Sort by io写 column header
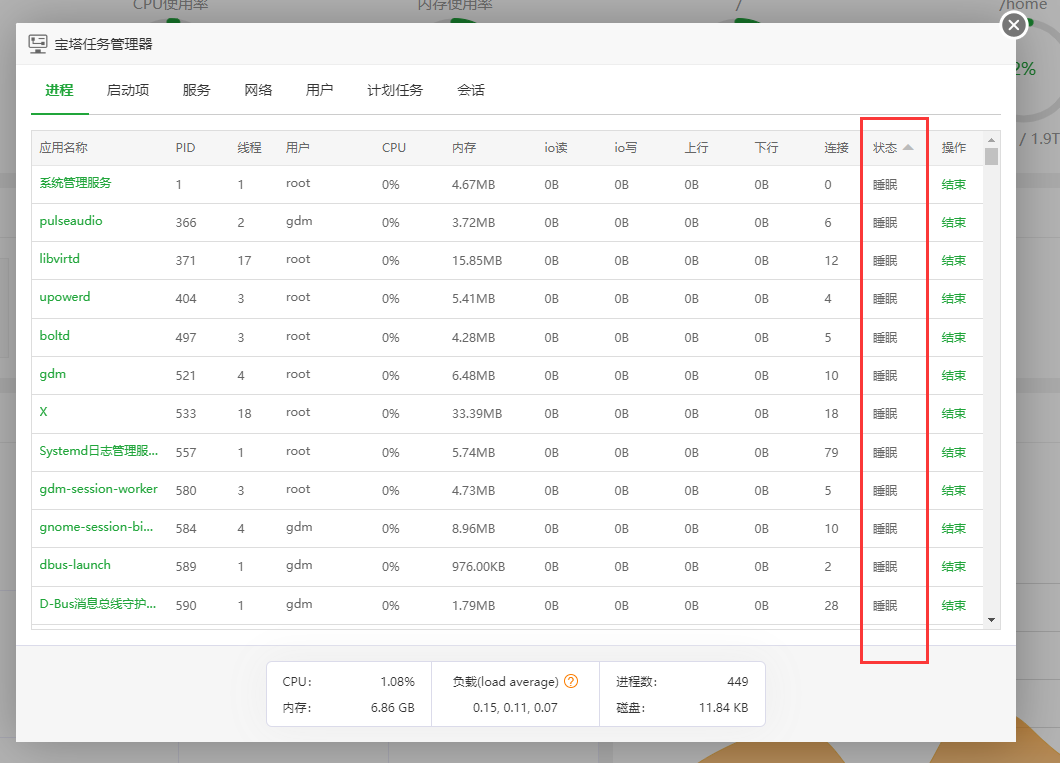 point(625,147)
